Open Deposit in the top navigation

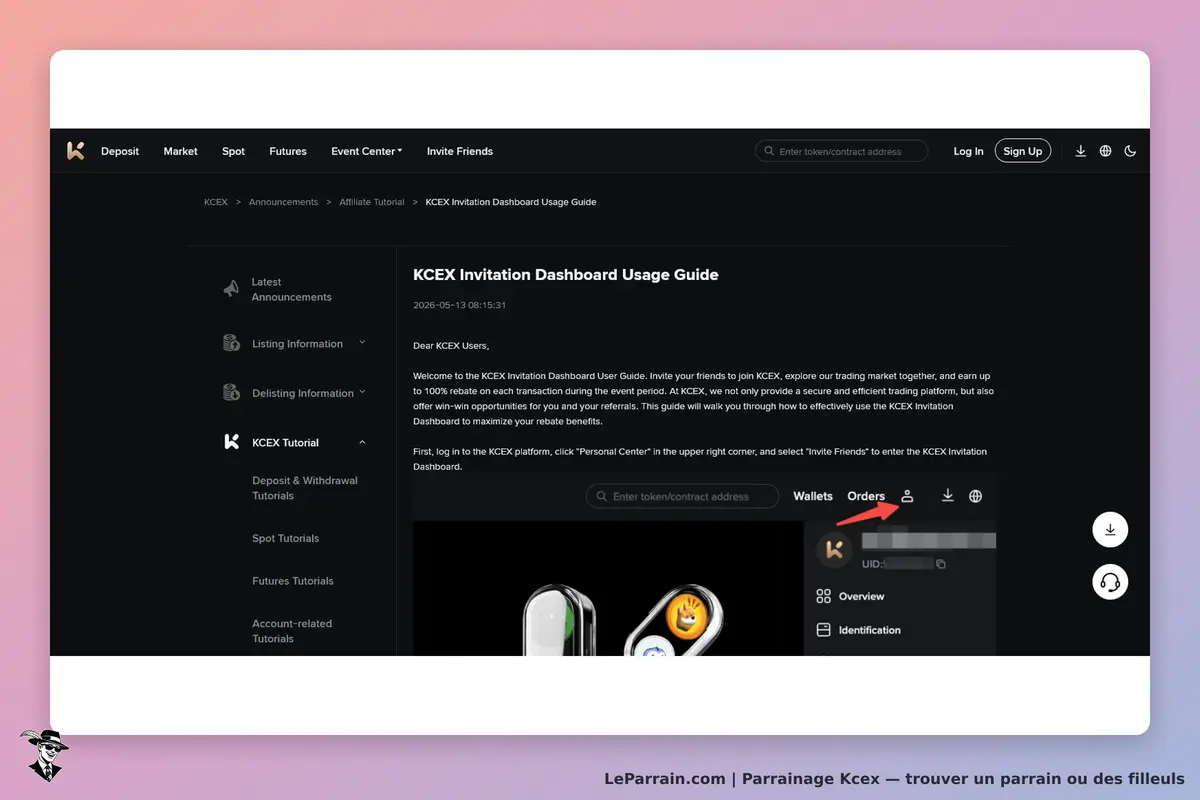point(120,151)
